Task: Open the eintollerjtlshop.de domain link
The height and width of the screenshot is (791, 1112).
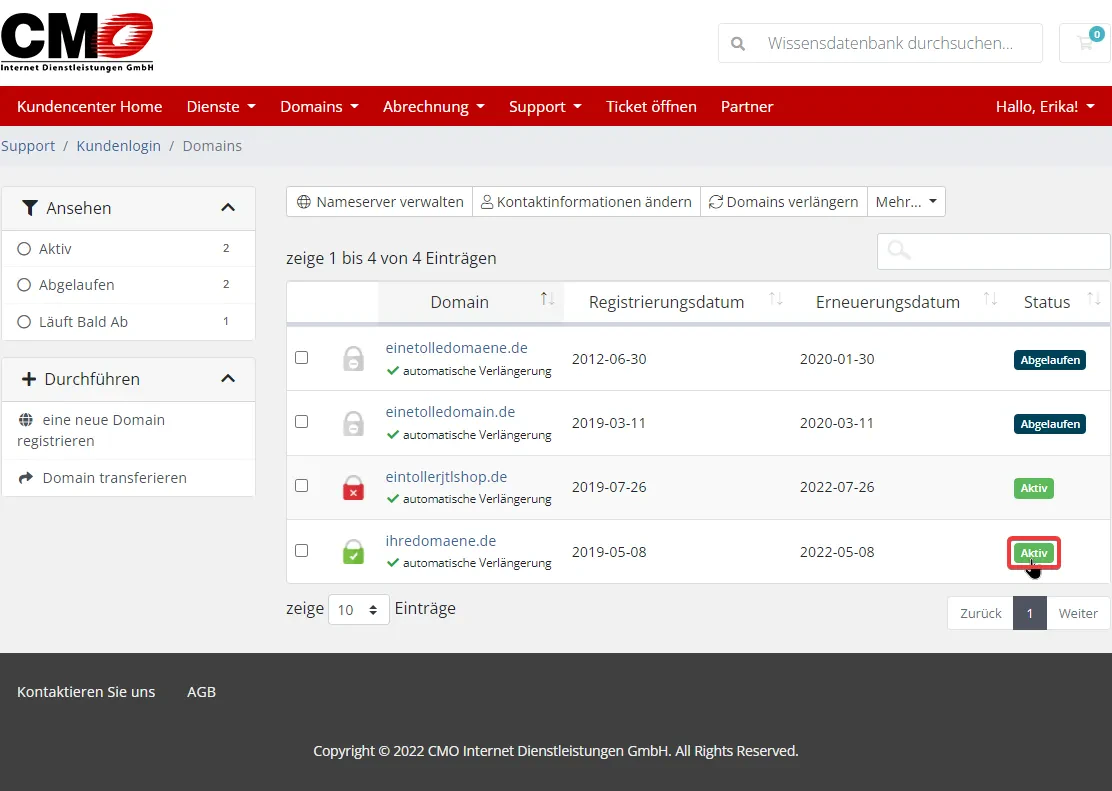Action: pyautogui.click(x=446, y=477)
